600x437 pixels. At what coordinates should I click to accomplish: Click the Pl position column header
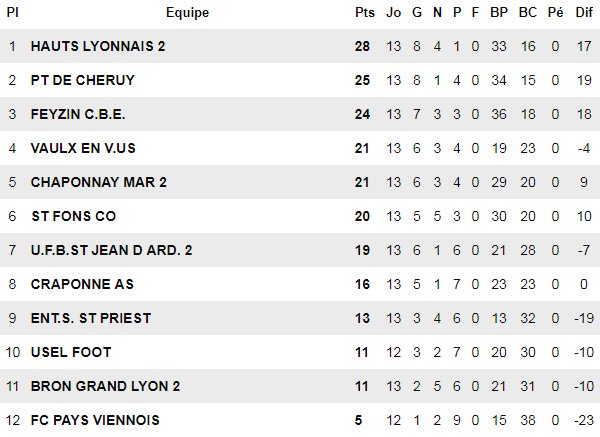pos(12,13)
